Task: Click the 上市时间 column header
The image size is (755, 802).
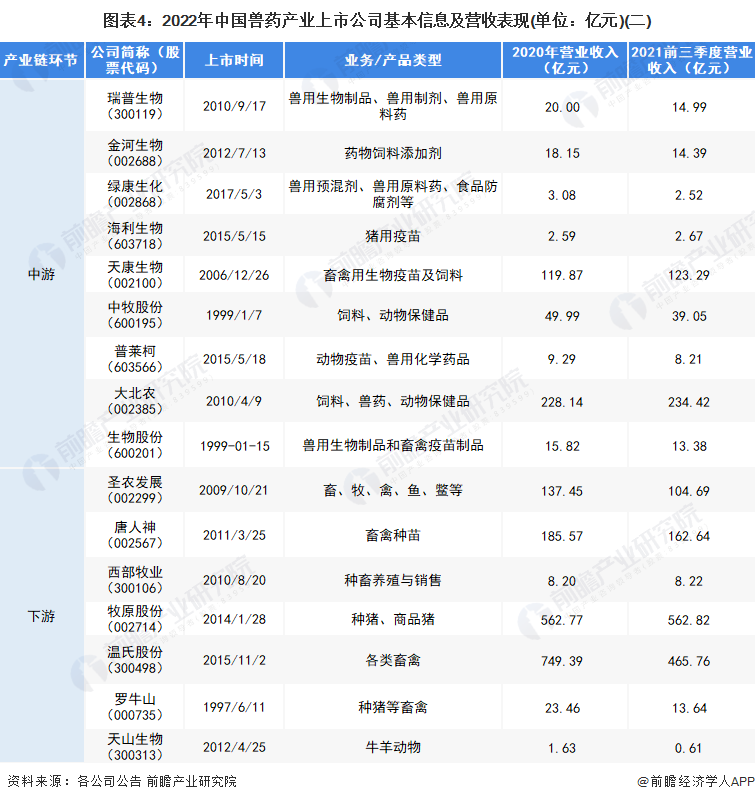Action: [234, 60]
